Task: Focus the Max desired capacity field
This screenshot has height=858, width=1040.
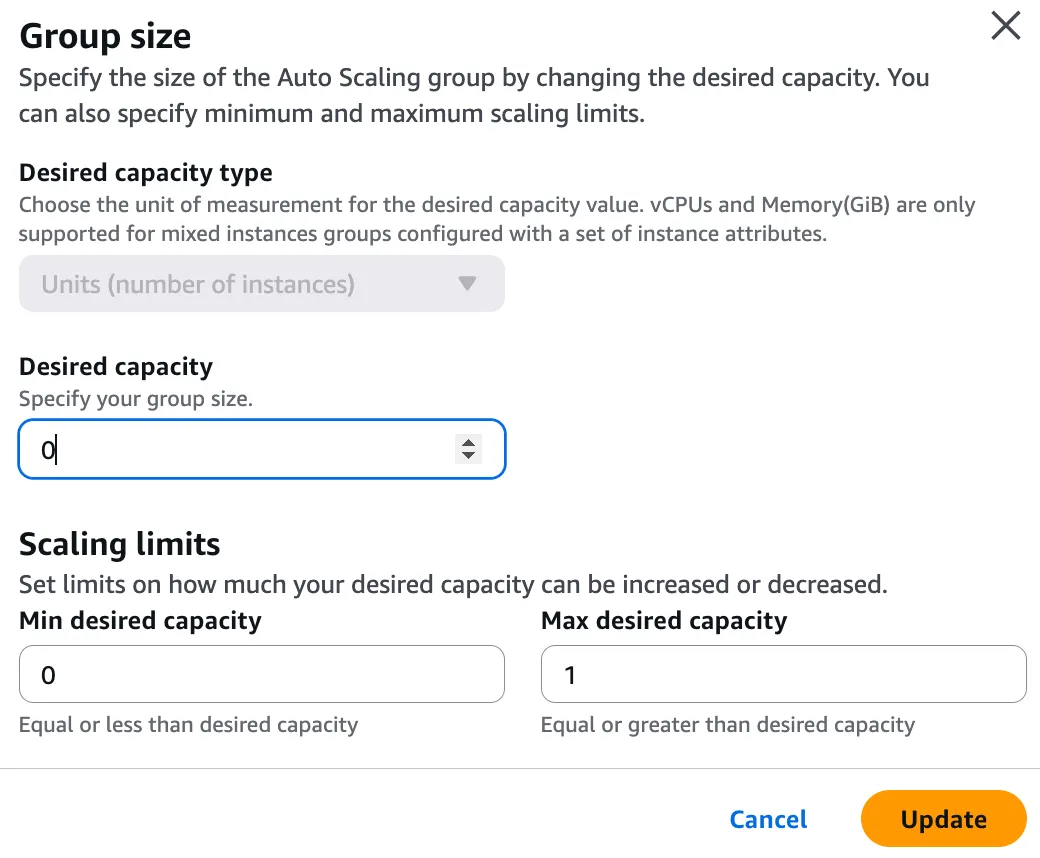Action: [x=783, y=675]
